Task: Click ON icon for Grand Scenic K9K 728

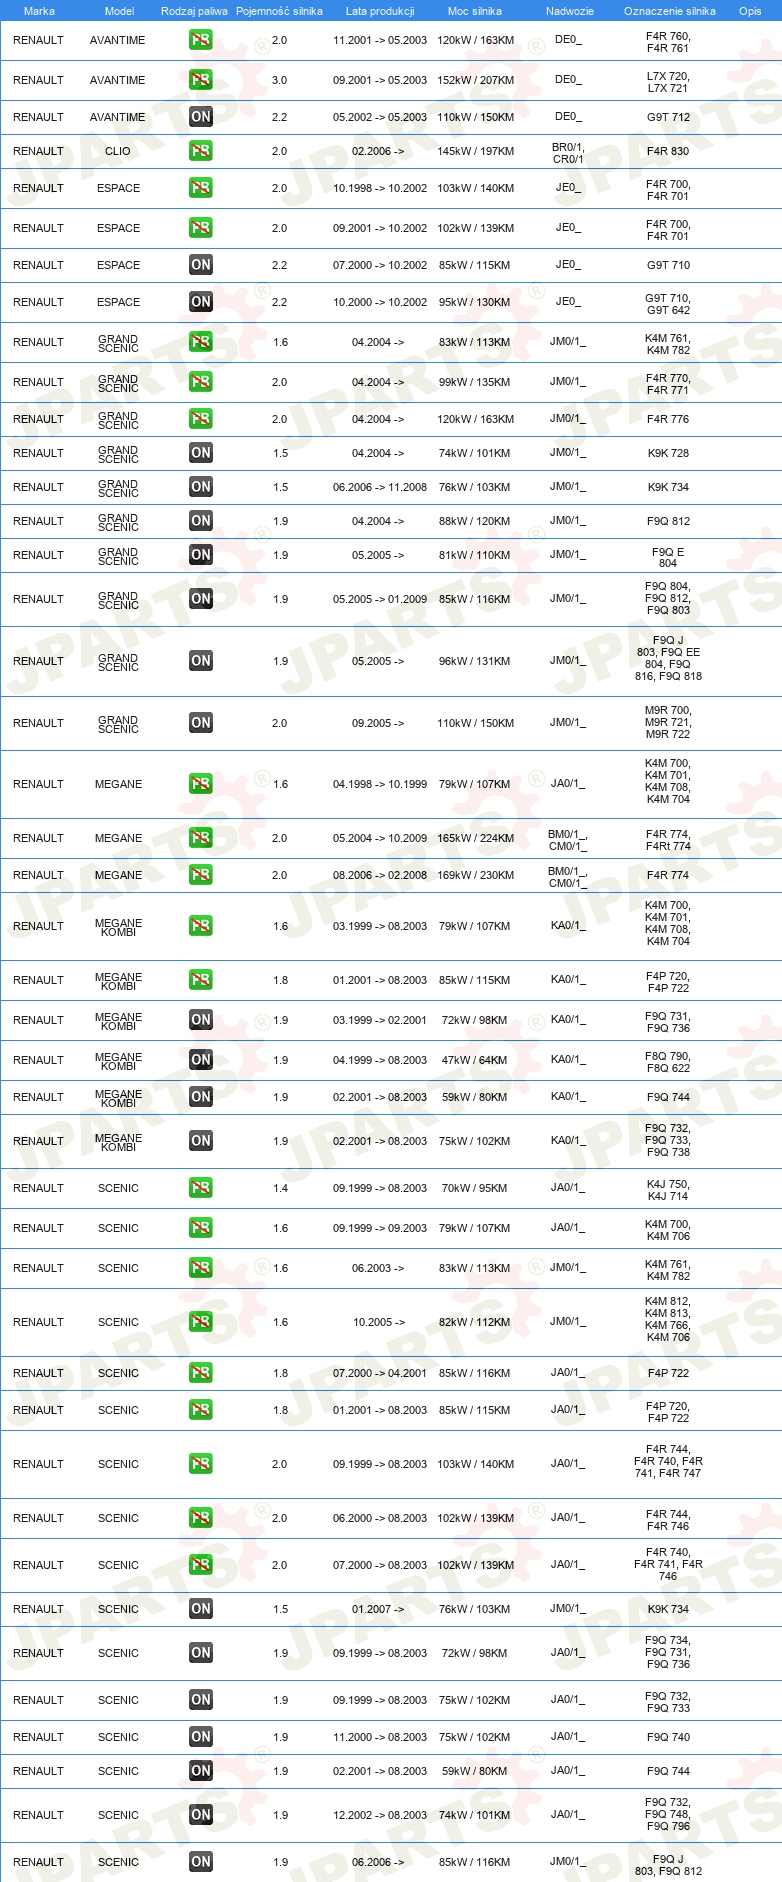Action: pyautogui.click(x=201, y=453)
